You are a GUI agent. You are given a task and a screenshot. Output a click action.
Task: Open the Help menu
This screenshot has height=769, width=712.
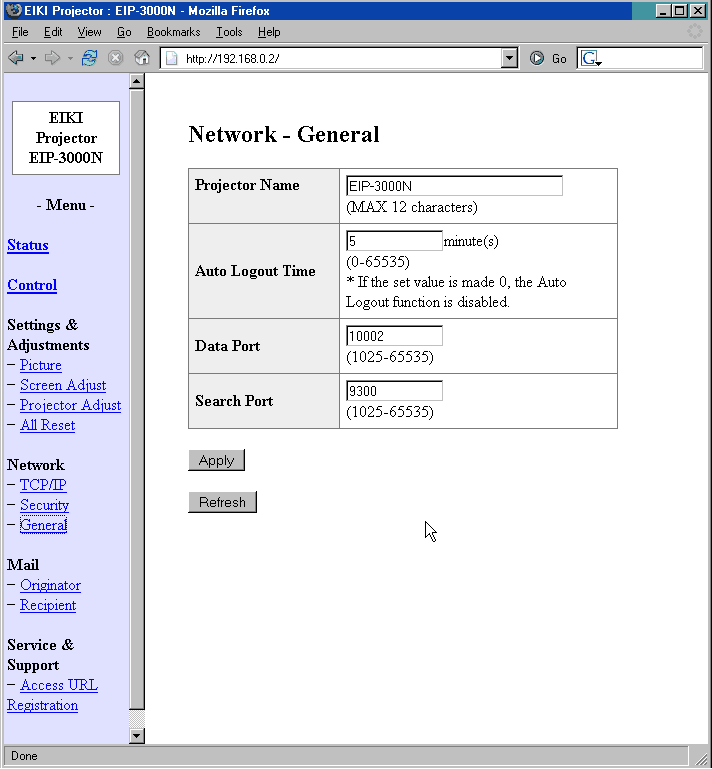pyautogui.click(x=269, y=32)
